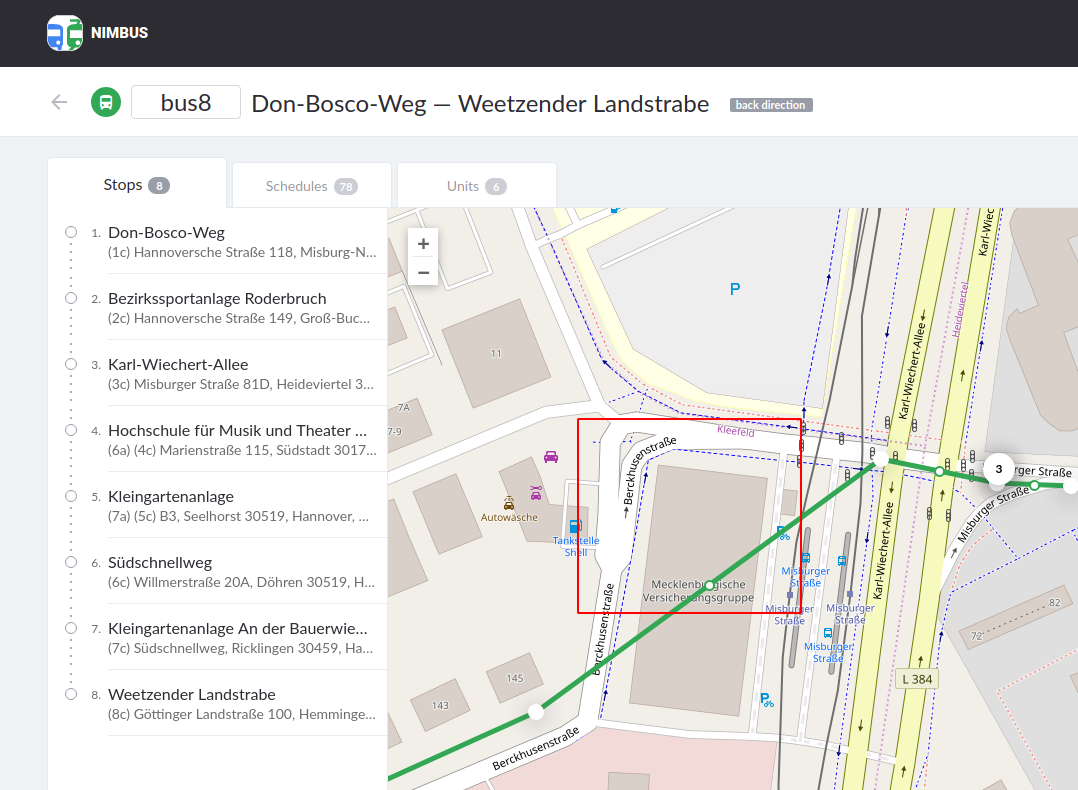The height and width of the screenshot is (790, 1078).
Task: Click the white route point near Berckhusenstraße
Action: (x=536, y=712)
